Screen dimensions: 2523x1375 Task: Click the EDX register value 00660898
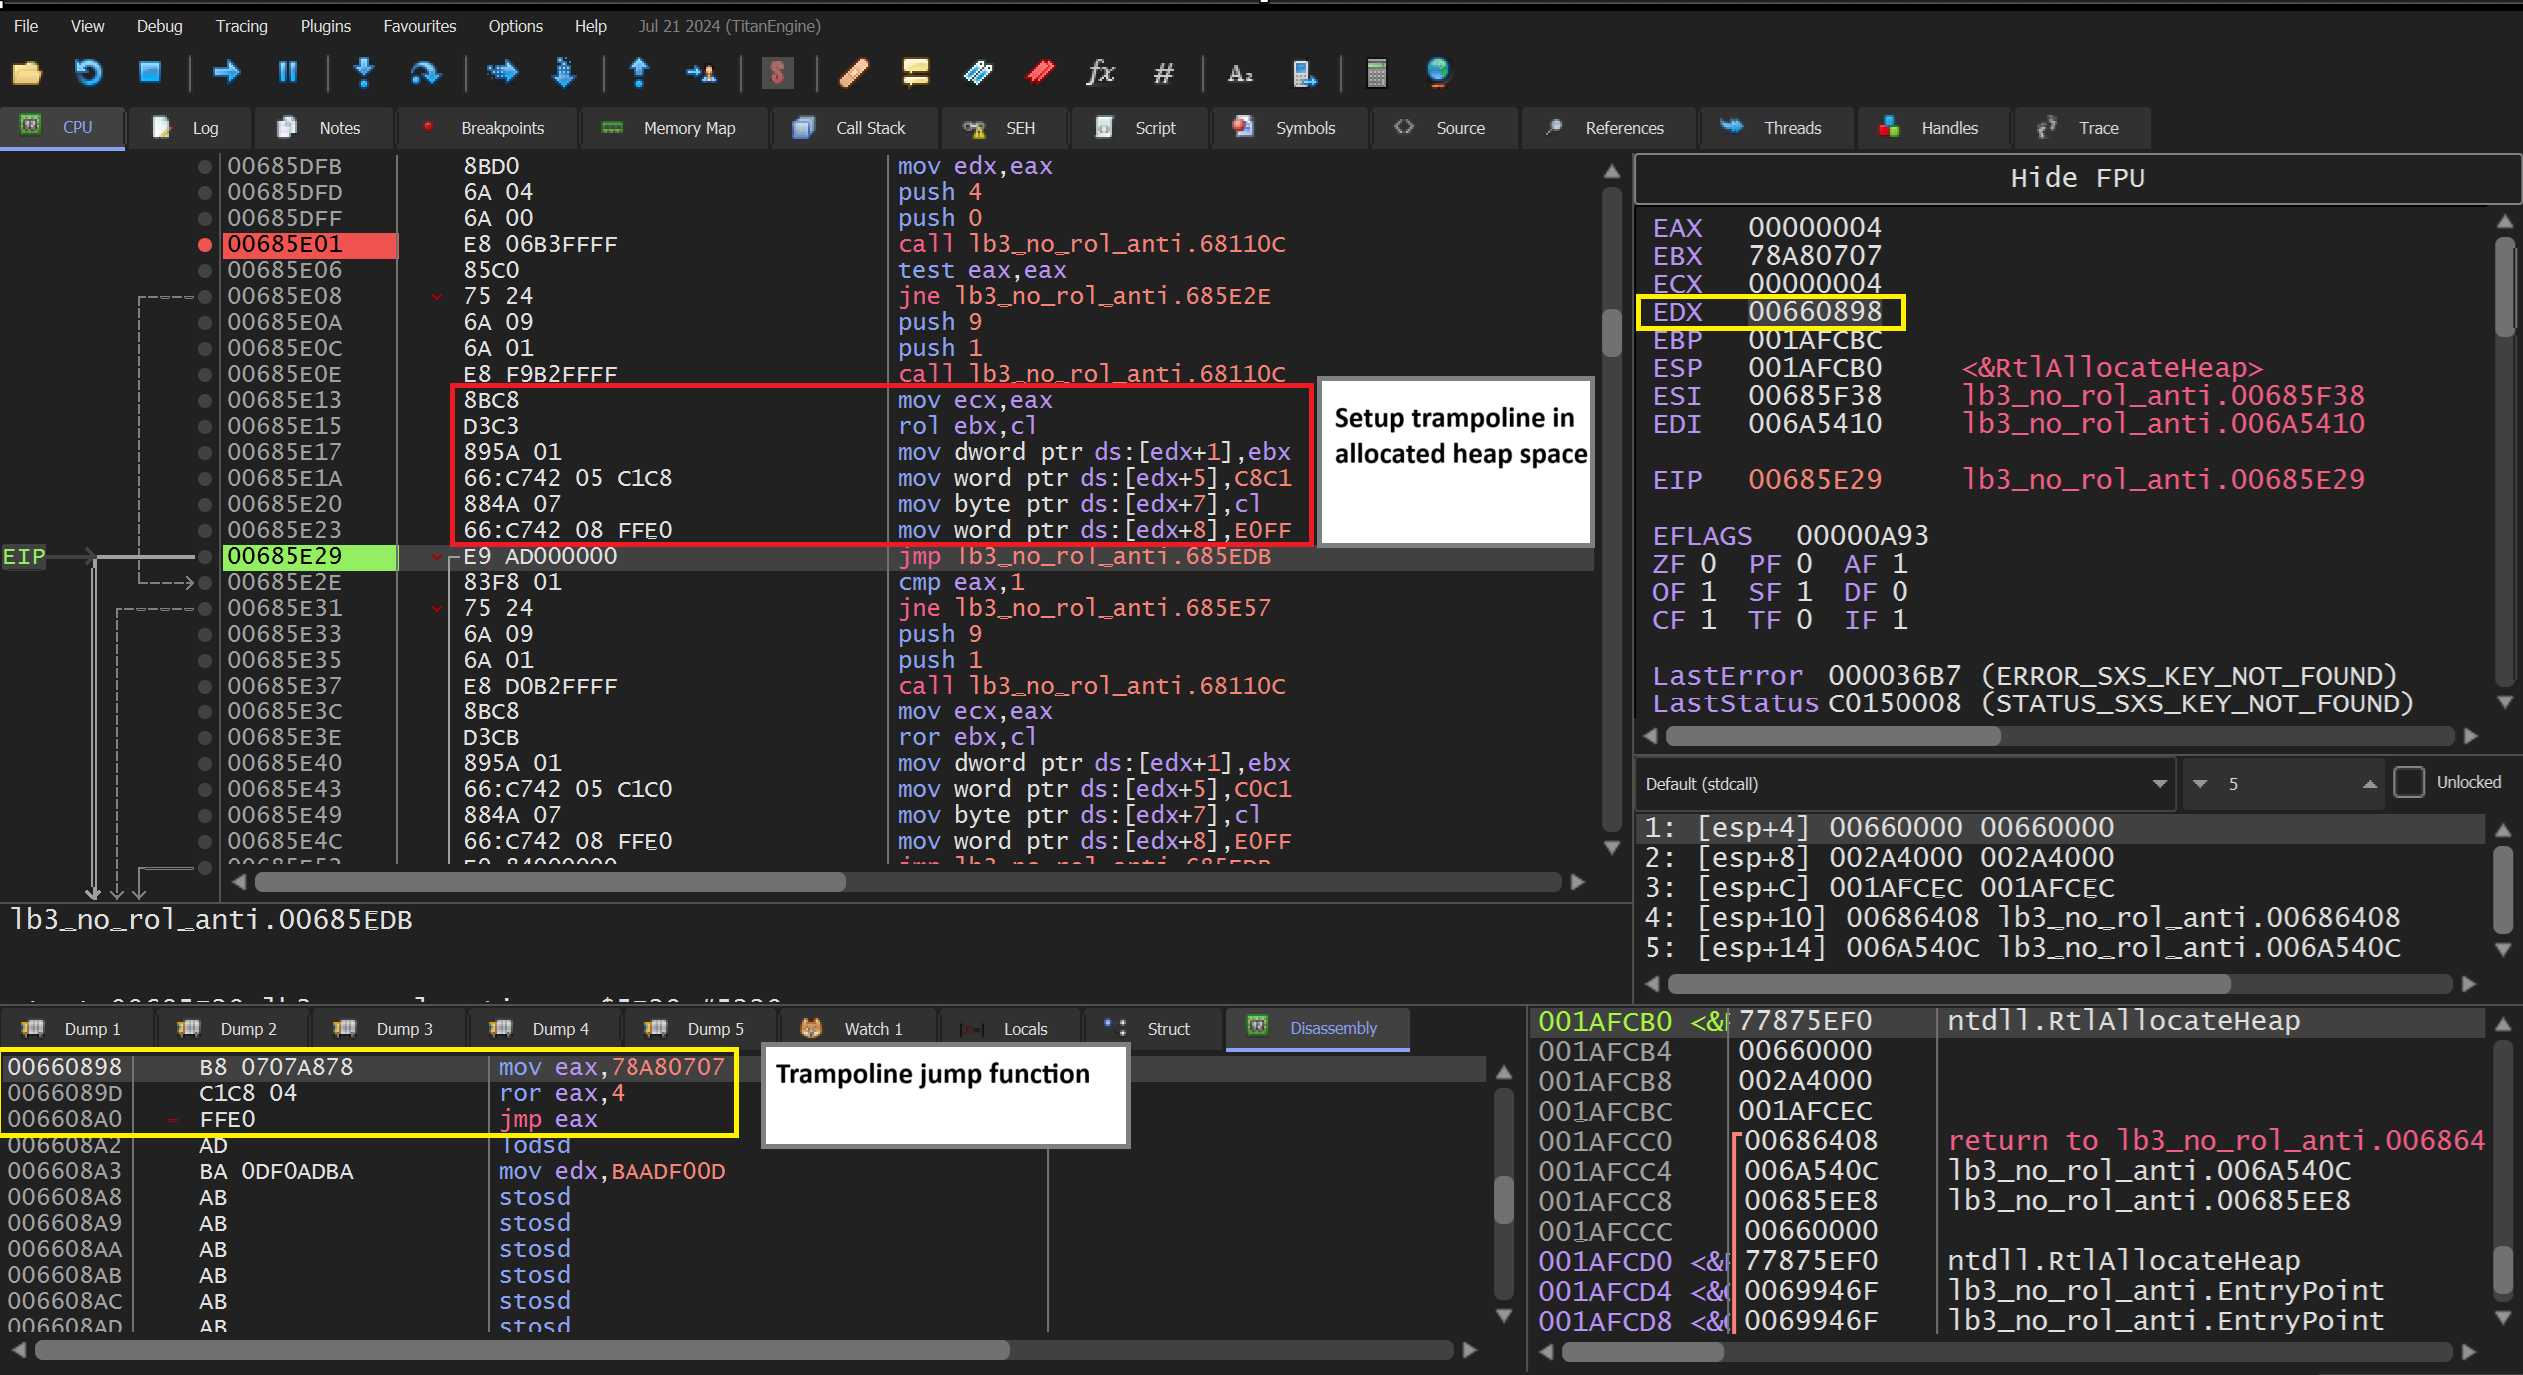pyautogui.click(x=1814, y=312)
